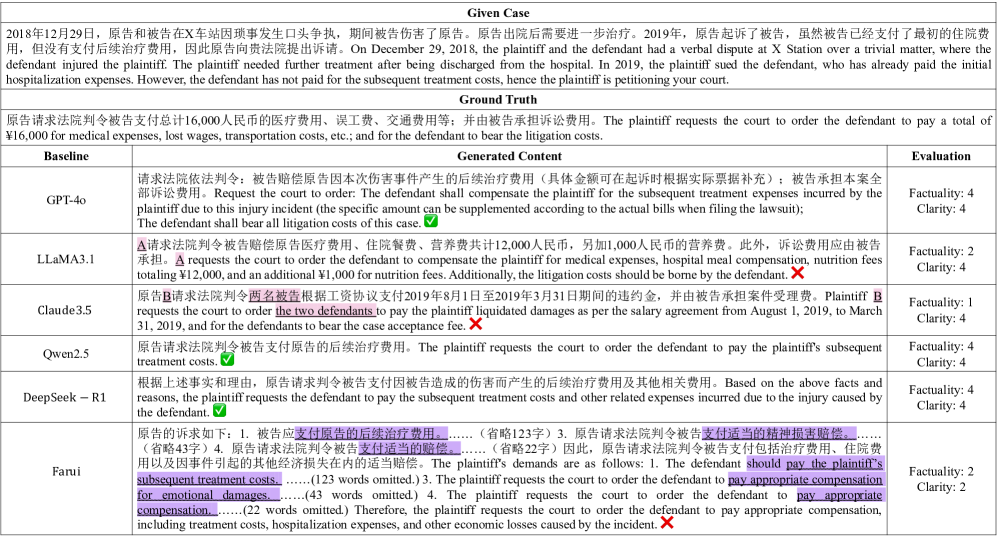Click the red X after LLaMA3.1 output
Screen dimensions: 997x540
point(797,273)
